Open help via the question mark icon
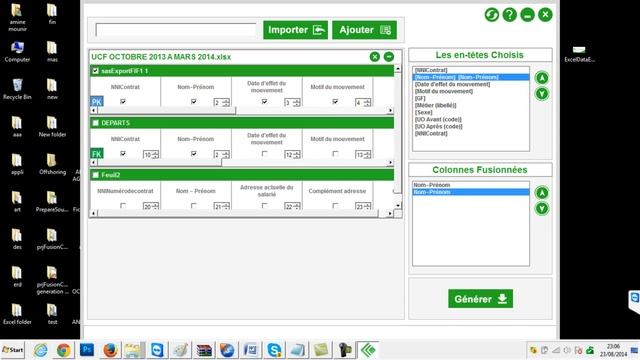 (509, 15)
